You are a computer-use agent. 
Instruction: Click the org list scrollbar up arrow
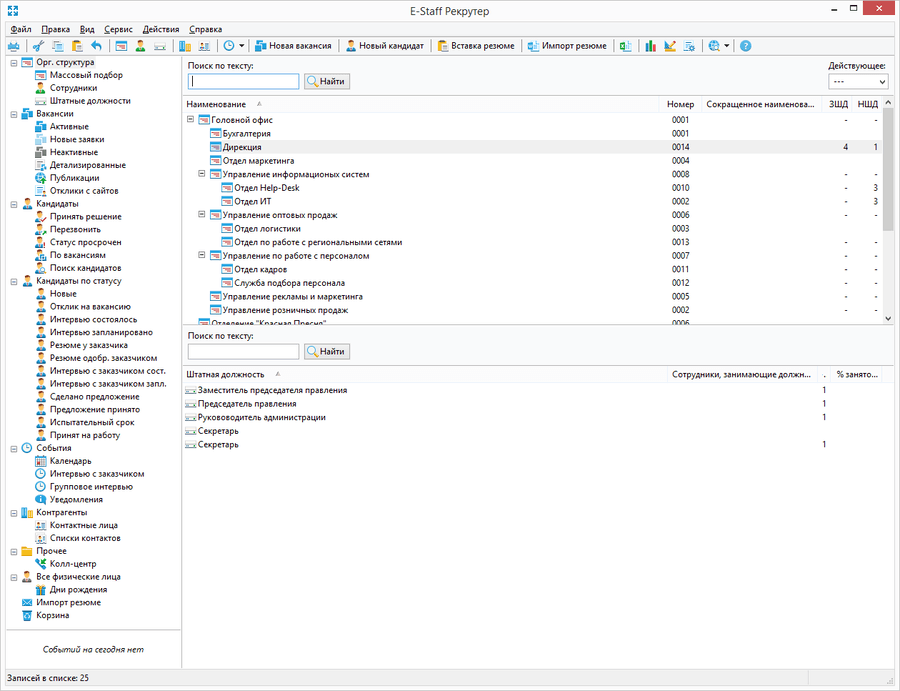tap(888, 102)
